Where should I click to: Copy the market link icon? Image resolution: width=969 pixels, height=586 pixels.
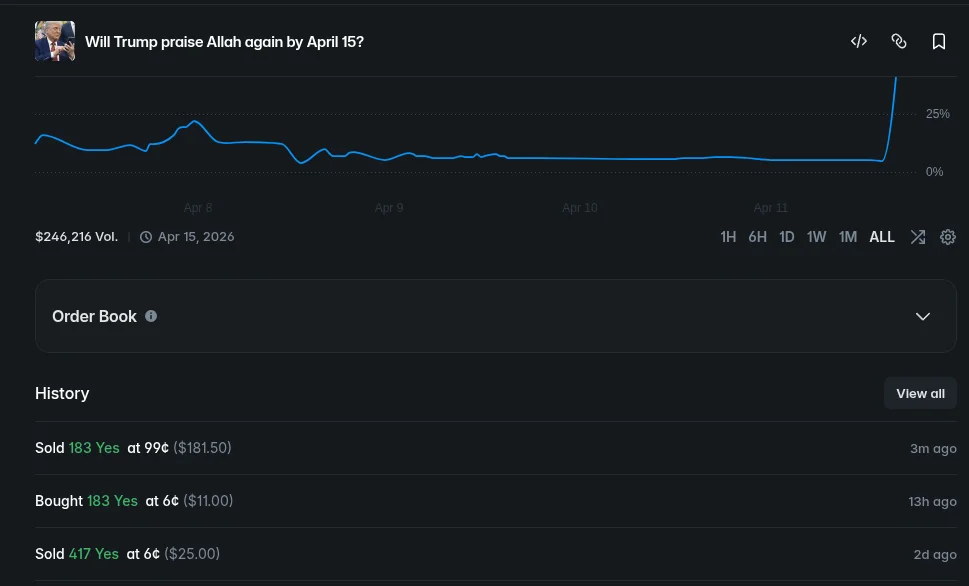tap(899, 41)
